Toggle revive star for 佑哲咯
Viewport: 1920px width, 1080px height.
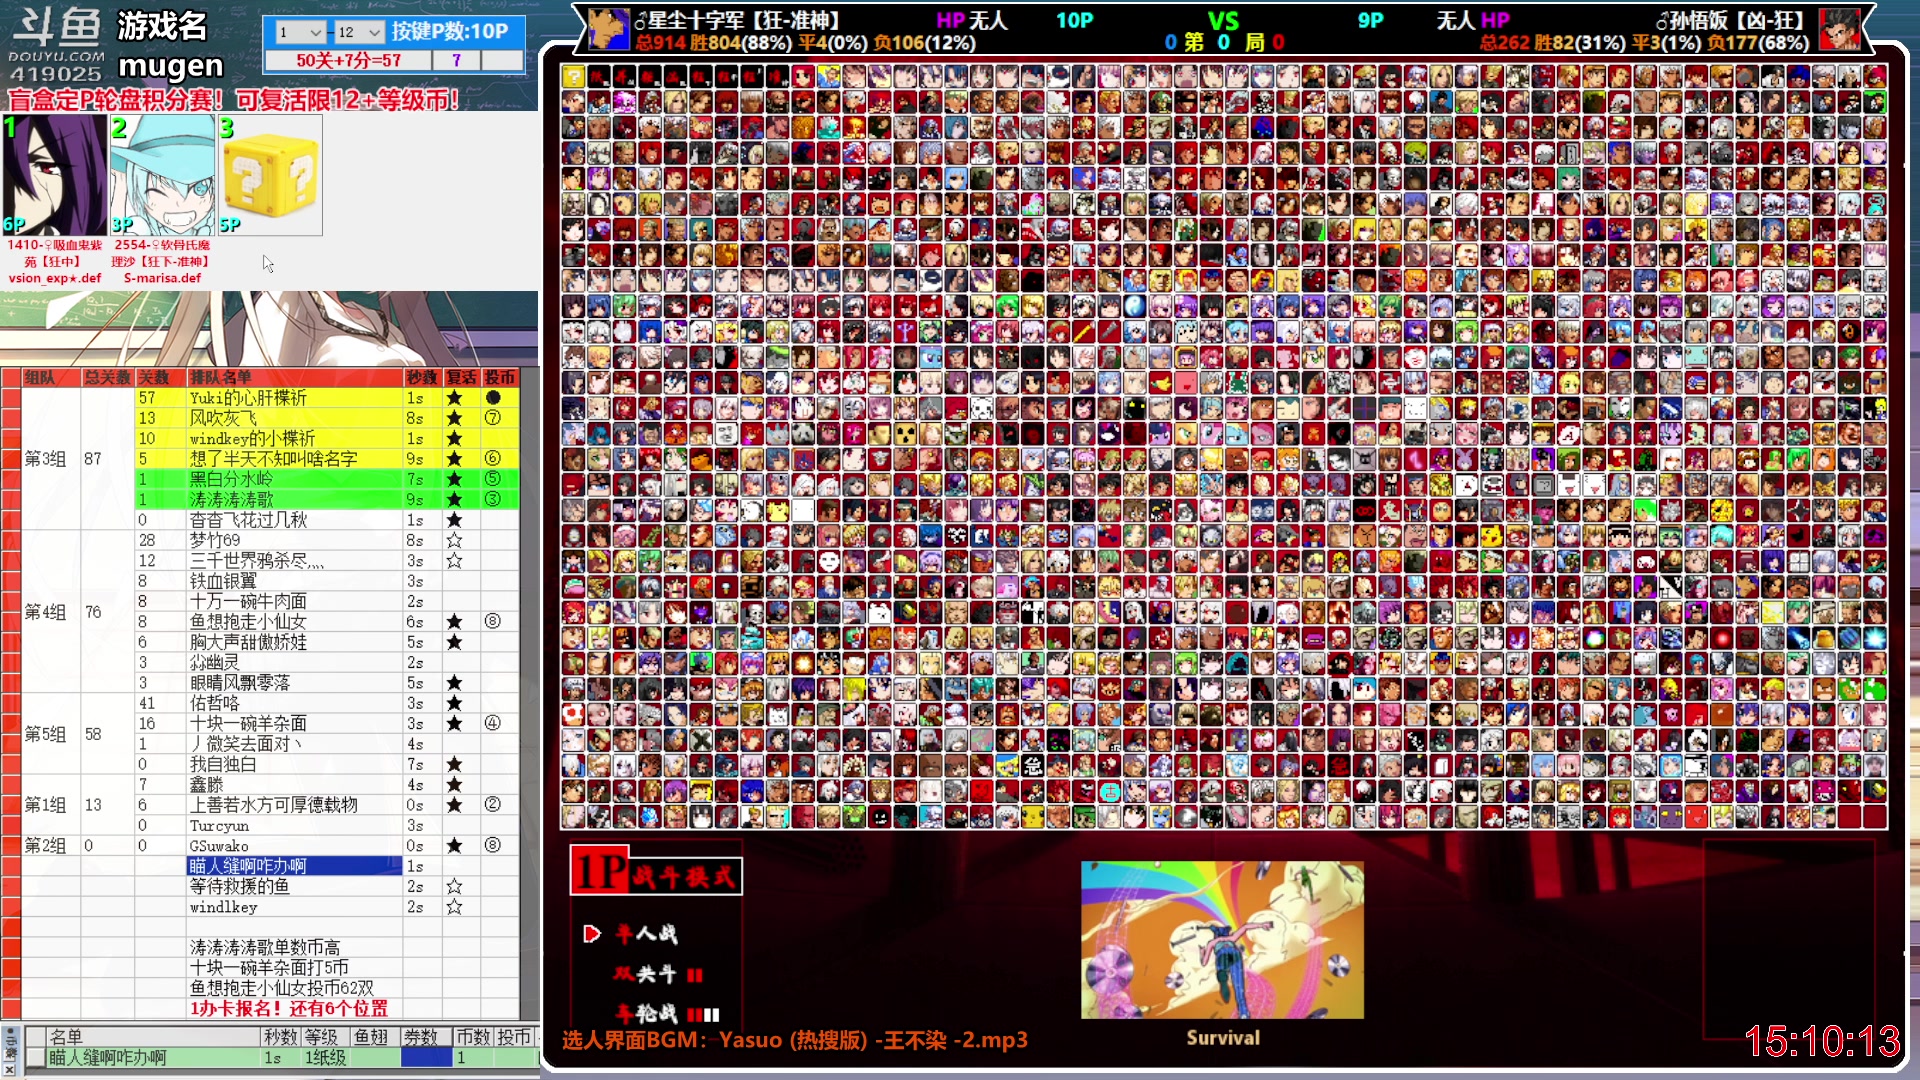point(454,703)
